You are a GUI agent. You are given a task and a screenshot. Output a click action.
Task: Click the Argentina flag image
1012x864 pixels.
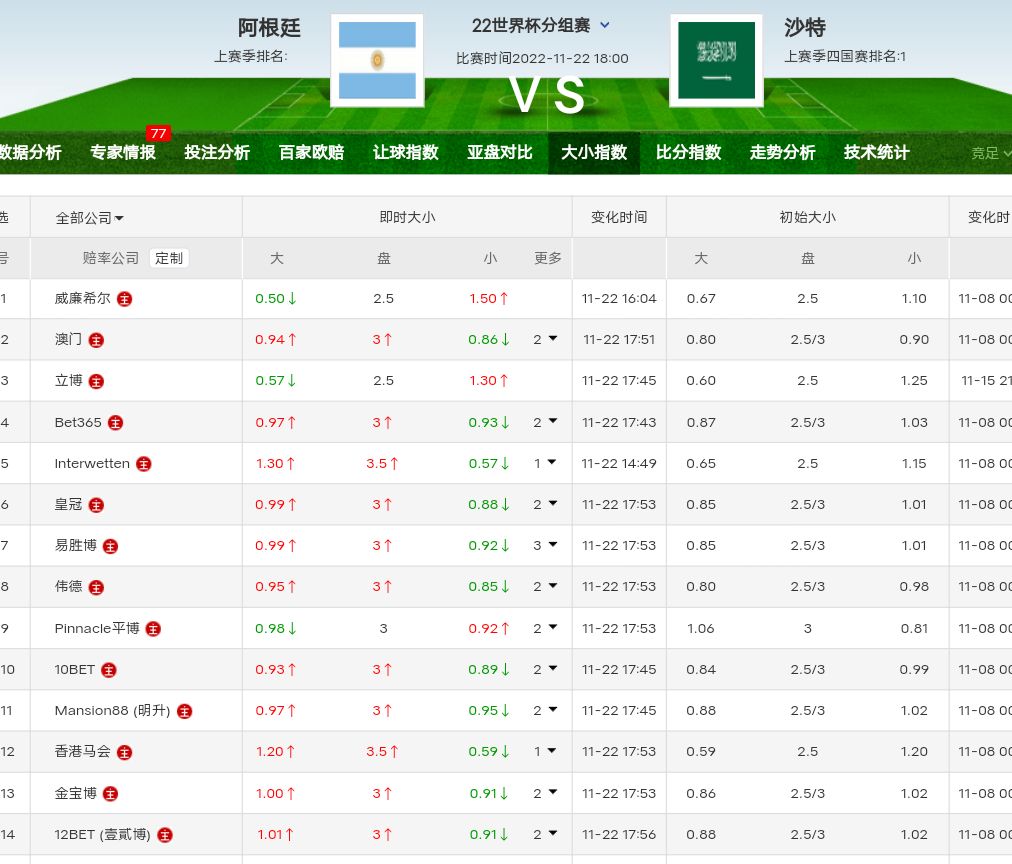pos(377,60)
